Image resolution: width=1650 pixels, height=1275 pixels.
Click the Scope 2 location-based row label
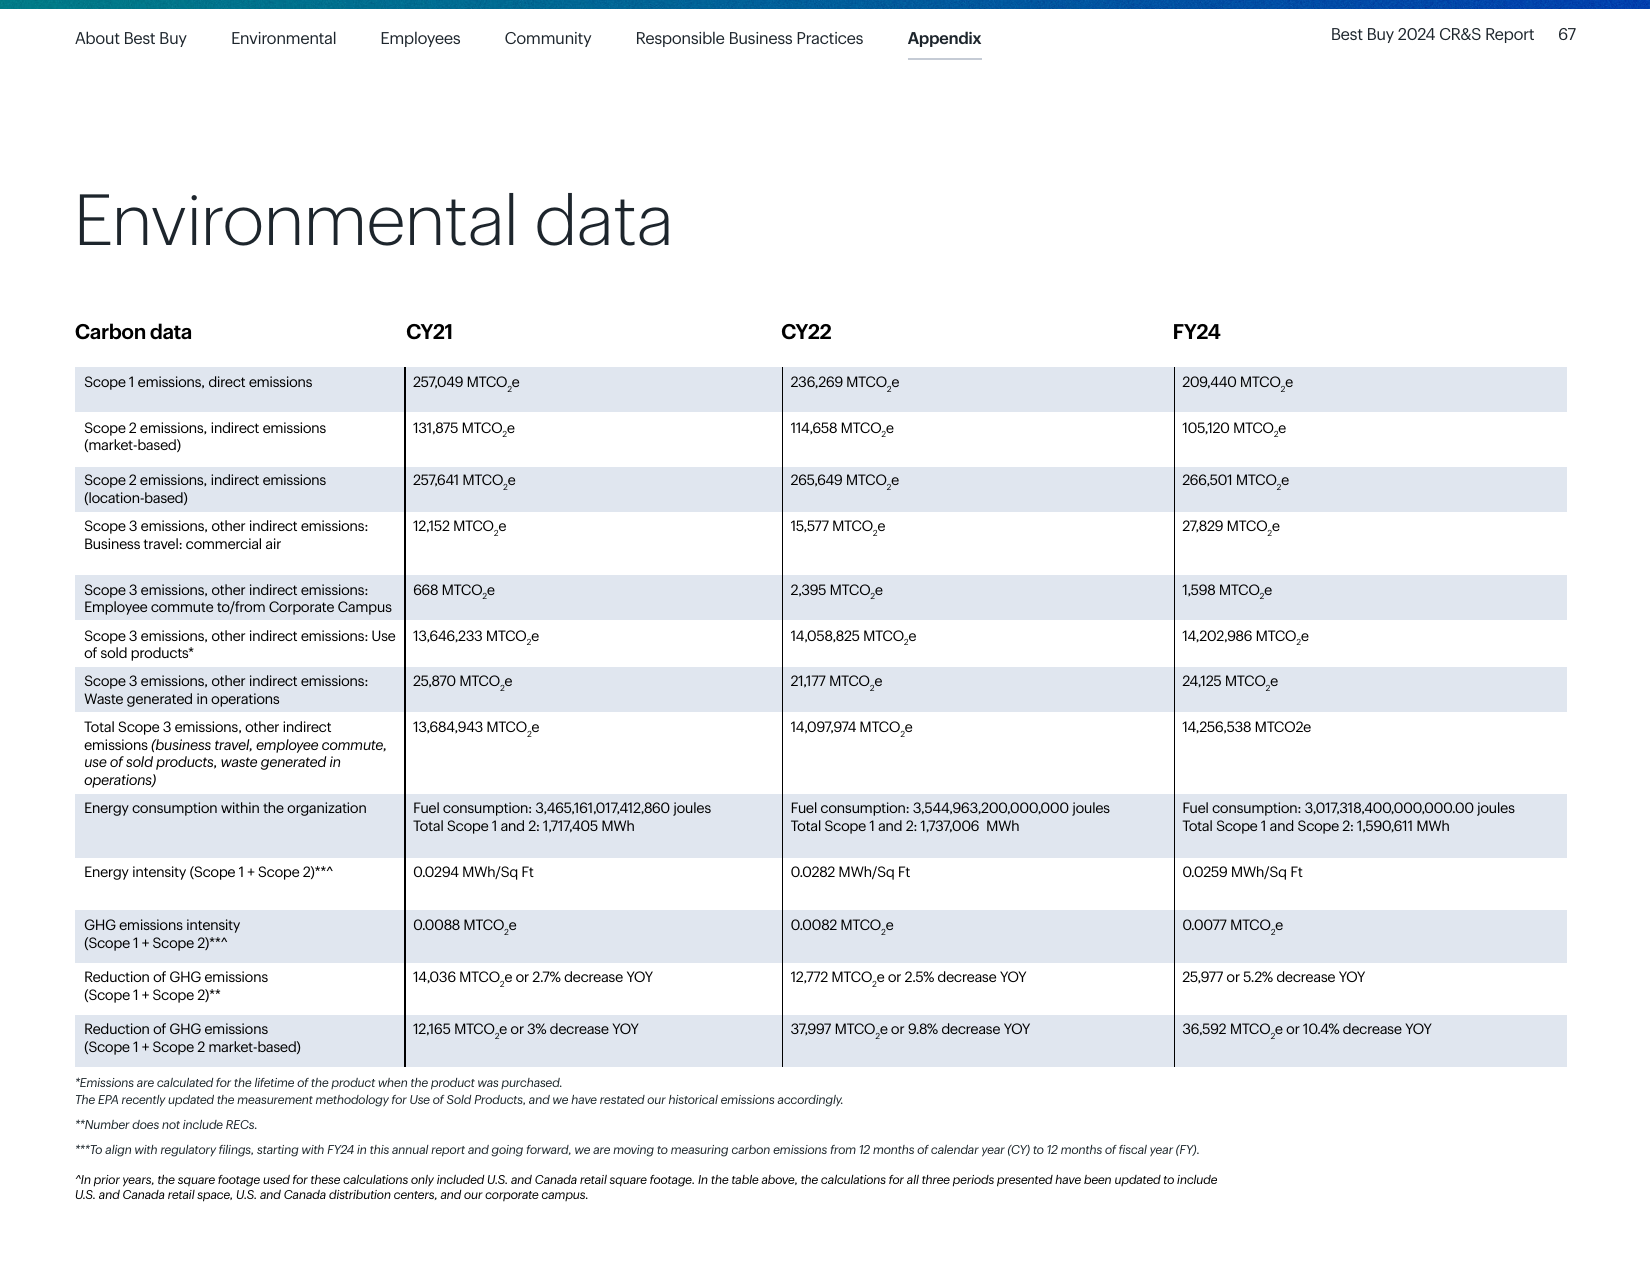pos(205,489)
